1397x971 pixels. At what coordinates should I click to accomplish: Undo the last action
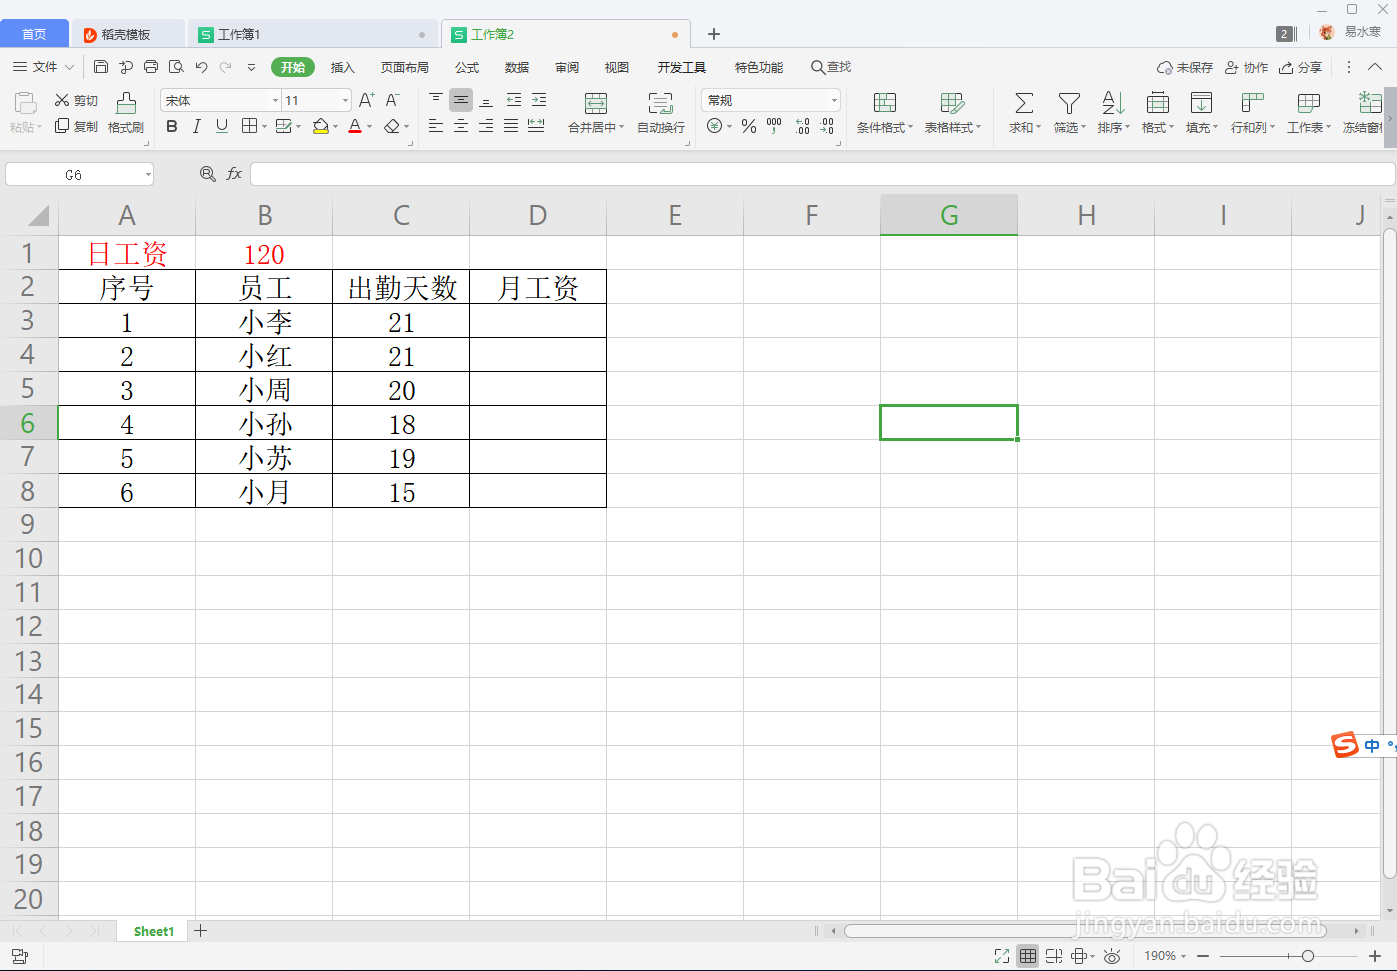tap(201, 67)
